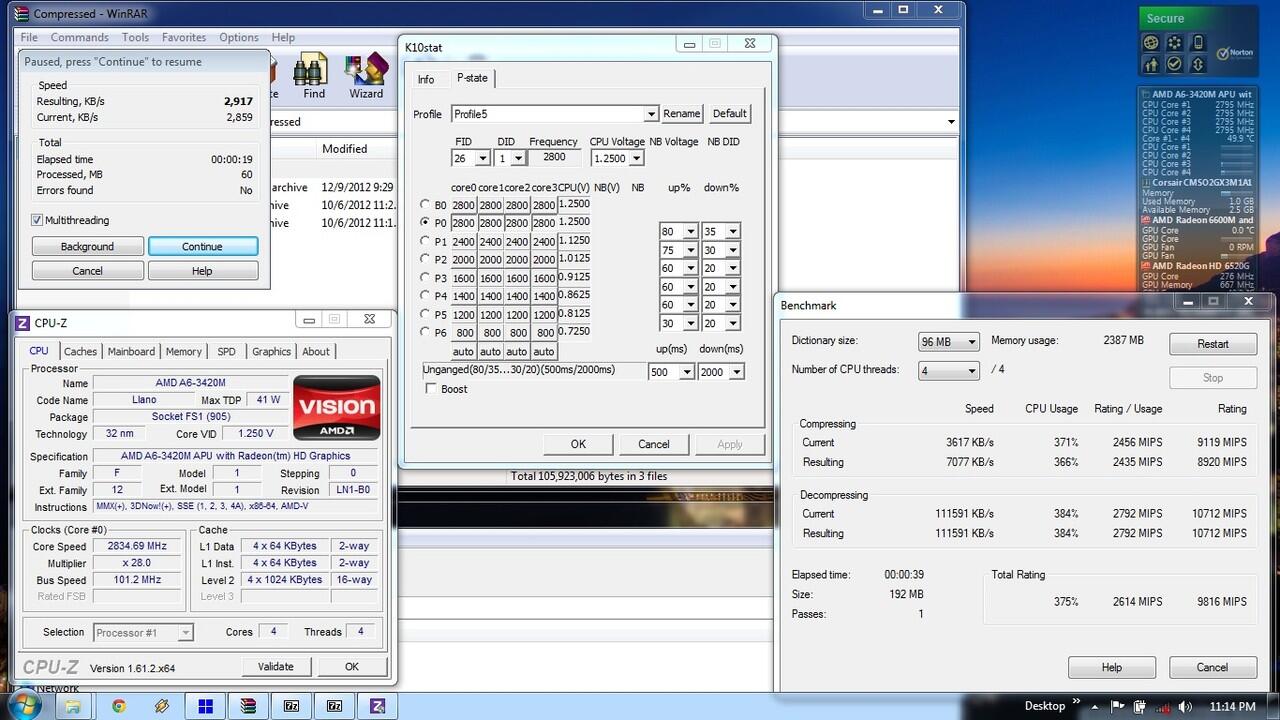Switch to the second 7-Zip taskbar button
Image resolution: width=1280 pixels, height=720 pixels.
(x=334, y=706)
